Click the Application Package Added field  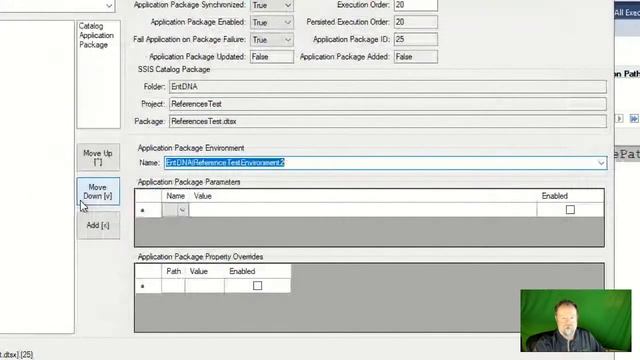coord(416,57)
